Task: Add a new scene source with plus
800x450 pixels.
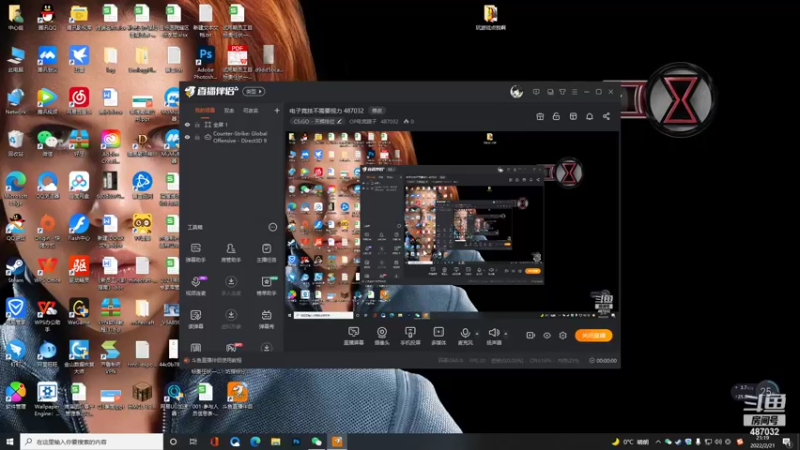Action: click(277, 110)
